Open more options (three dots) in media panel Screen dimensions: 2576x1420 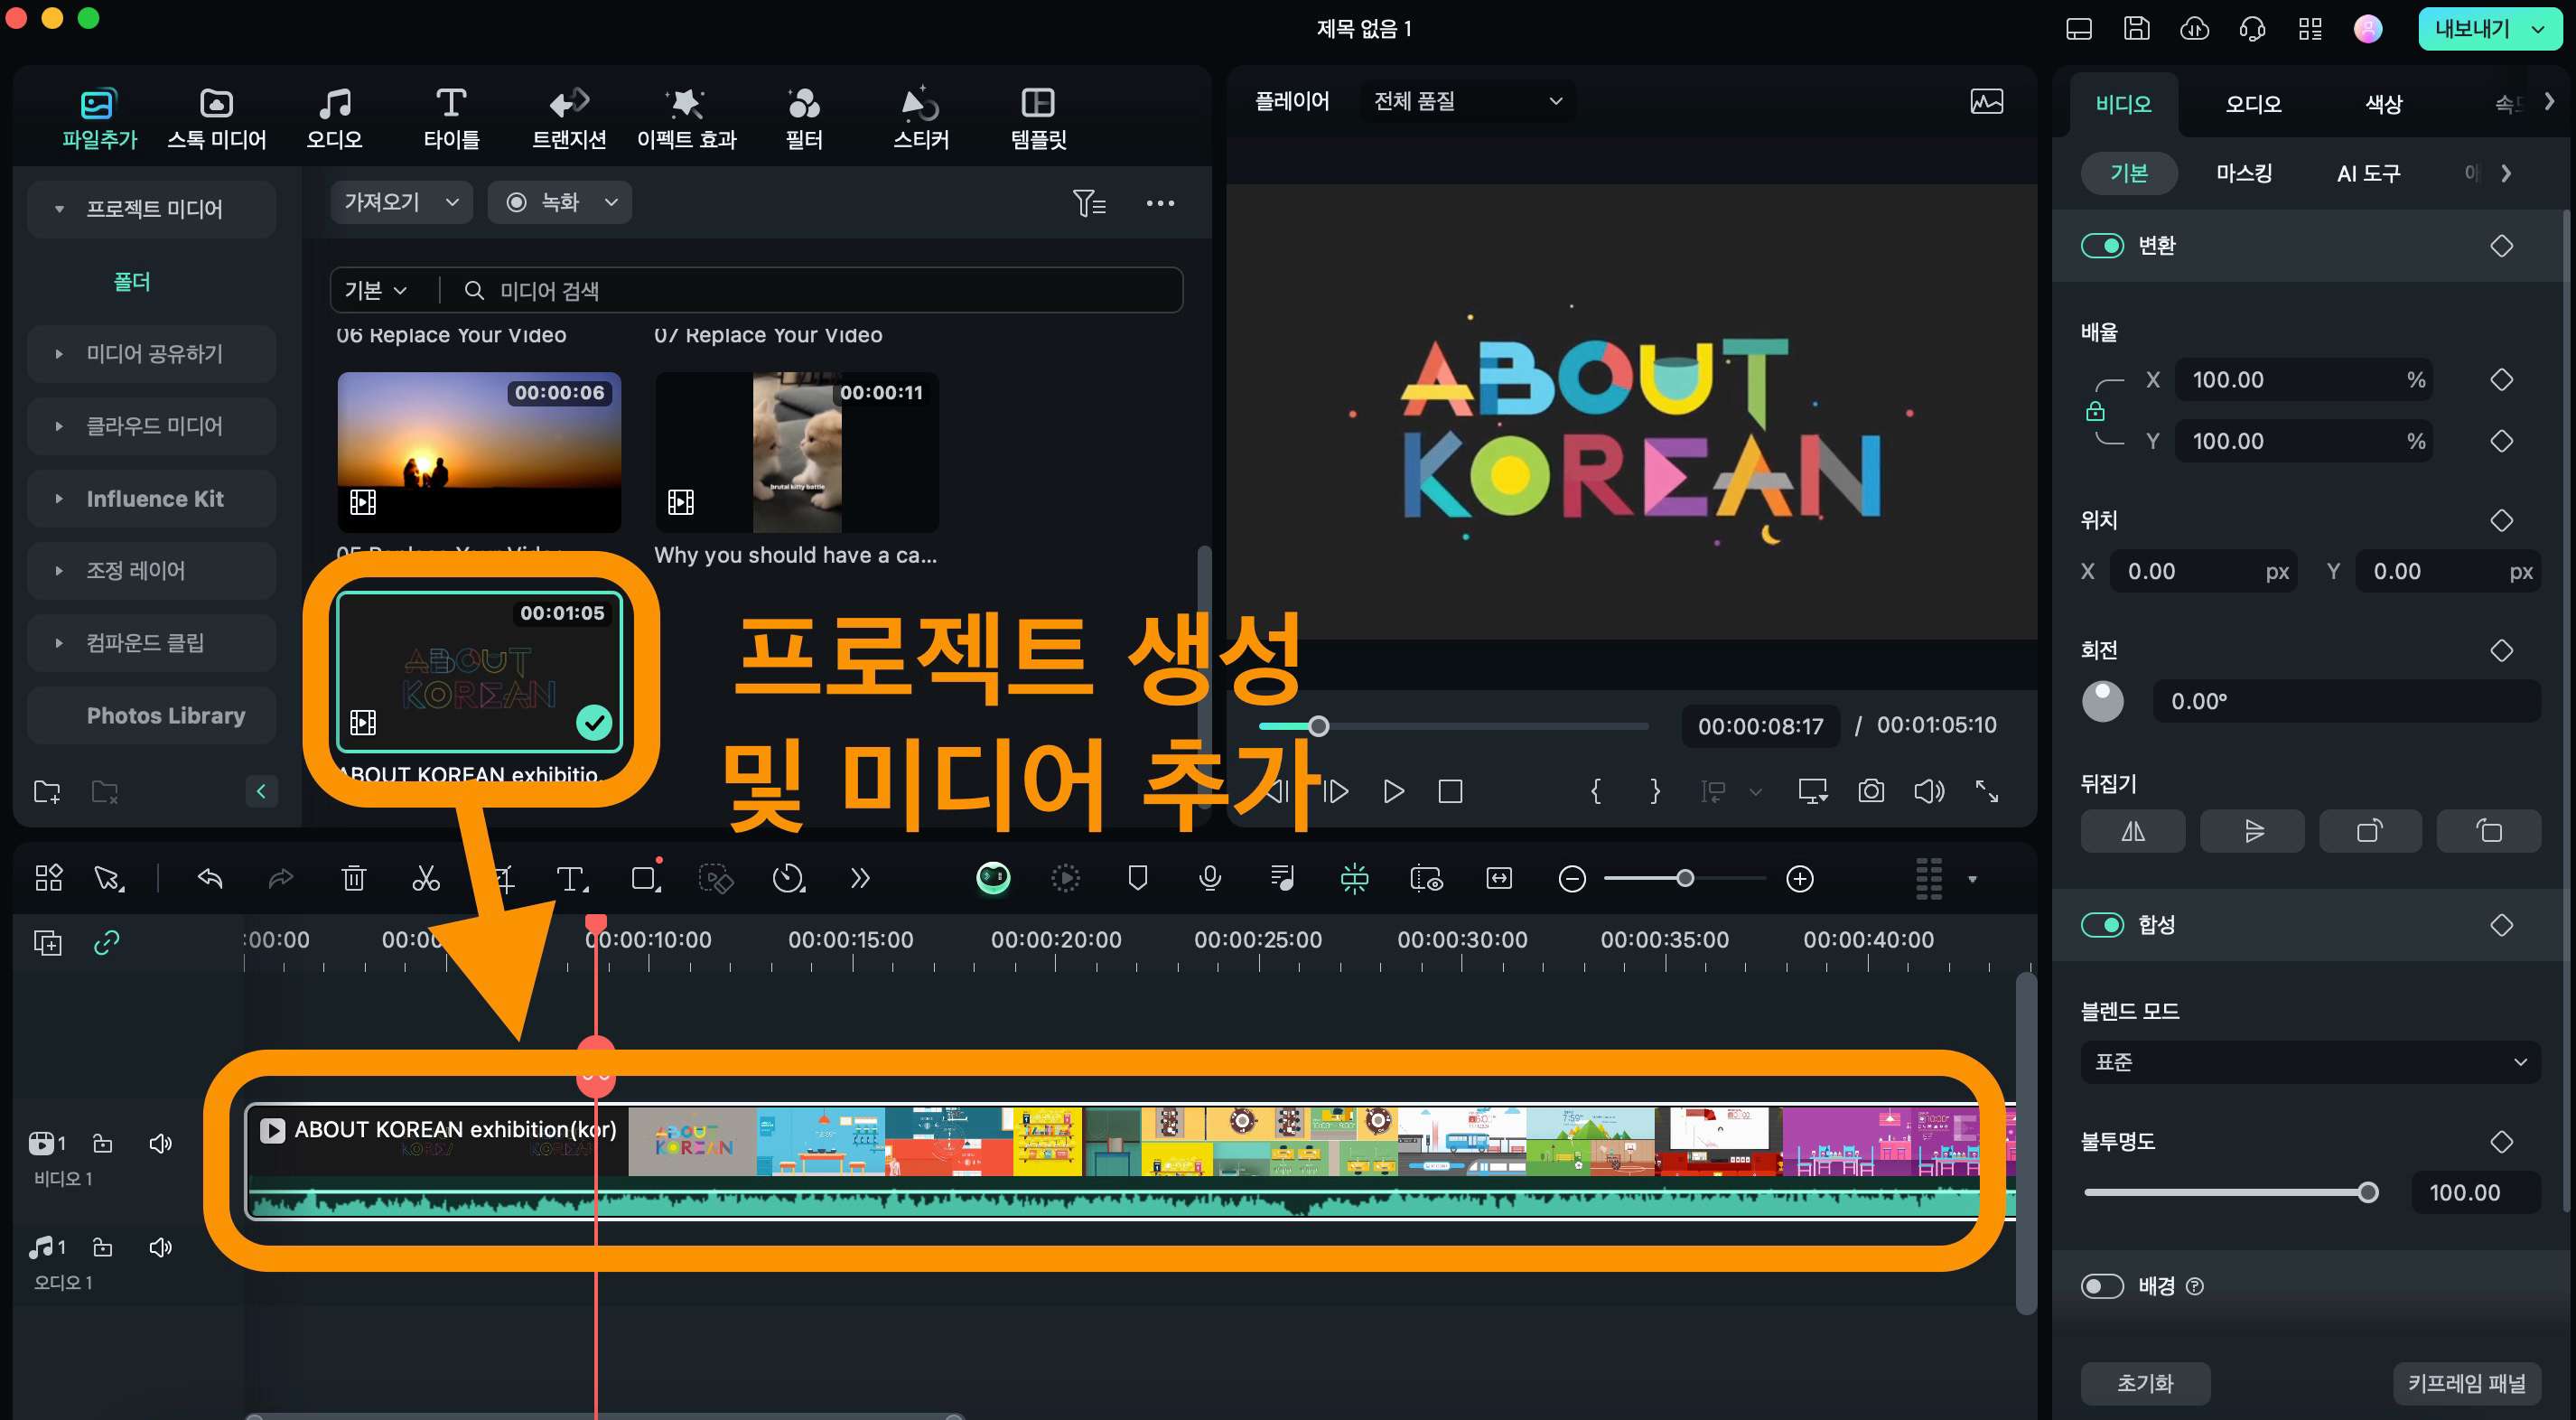[x=1160, y=203]
